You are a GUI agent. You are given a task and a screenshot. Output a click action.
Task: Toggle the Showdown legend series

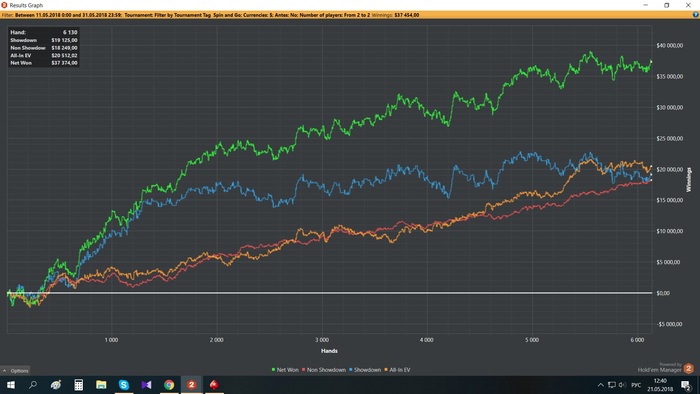365,369
